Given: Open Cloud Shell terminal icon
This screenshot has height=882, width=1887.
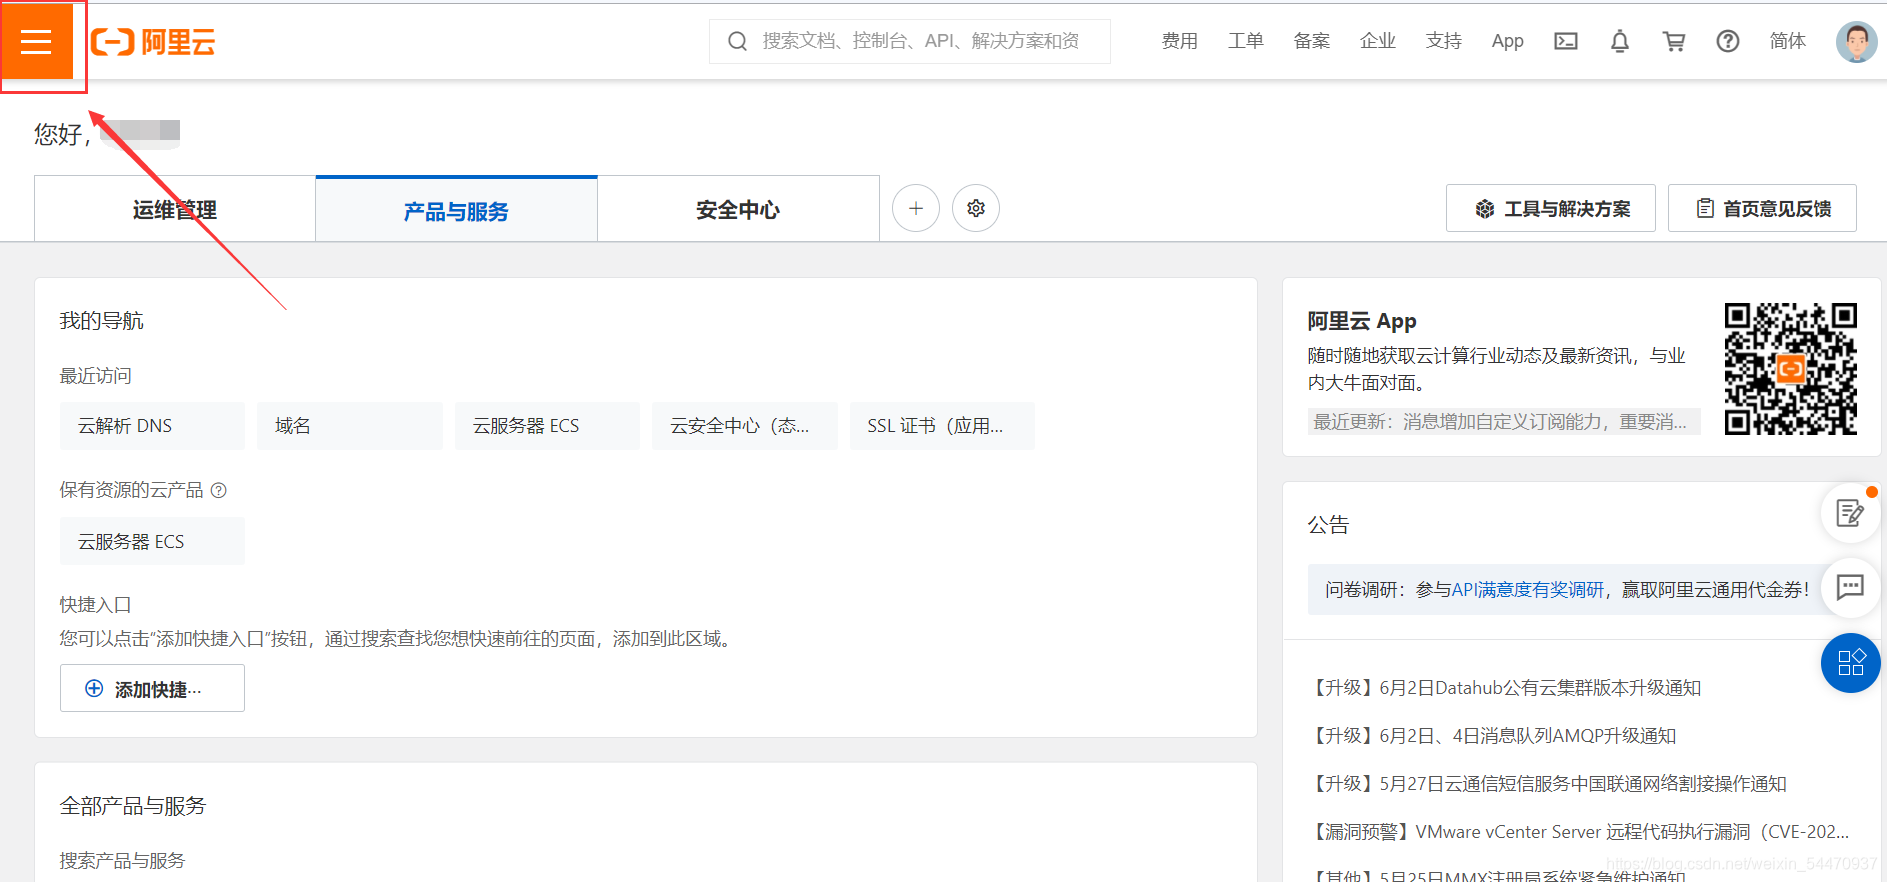Looking at the screenshot, I should click(1566, 41).
